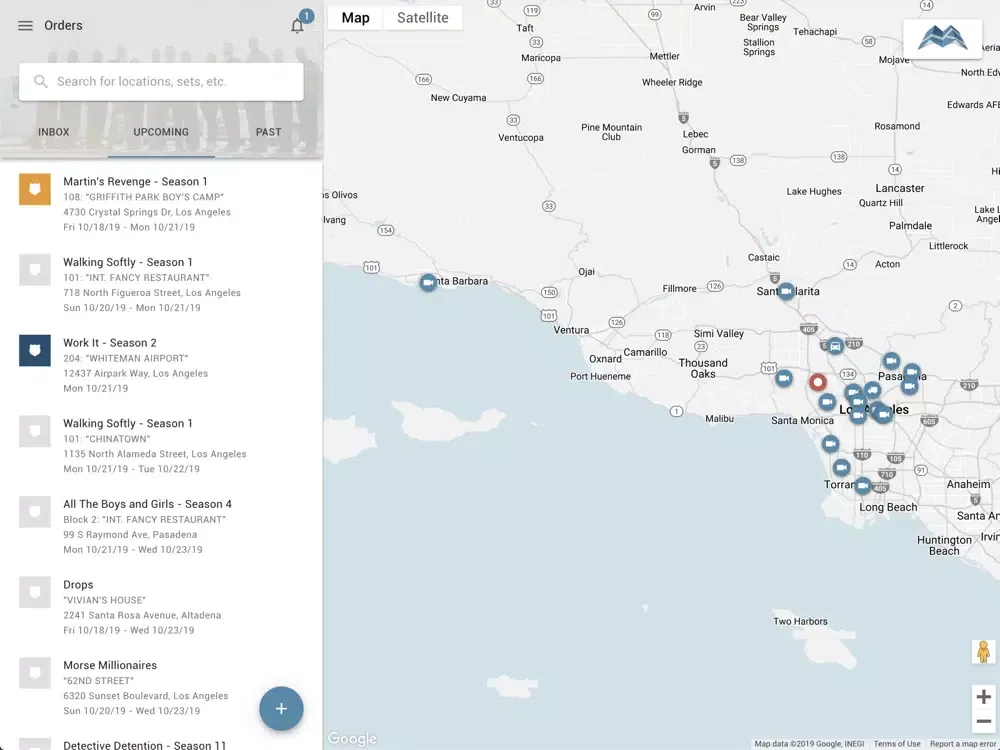Image resolution: width=1000 pixels, height=750 pixels.
Task: Select the 718 North Figueroa Street address
Action: [152, 293]
